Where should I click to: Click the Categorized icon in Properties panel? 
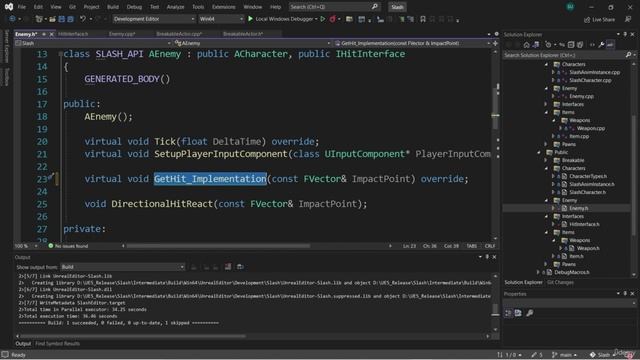pyautogui.click(x=508, y=313)
